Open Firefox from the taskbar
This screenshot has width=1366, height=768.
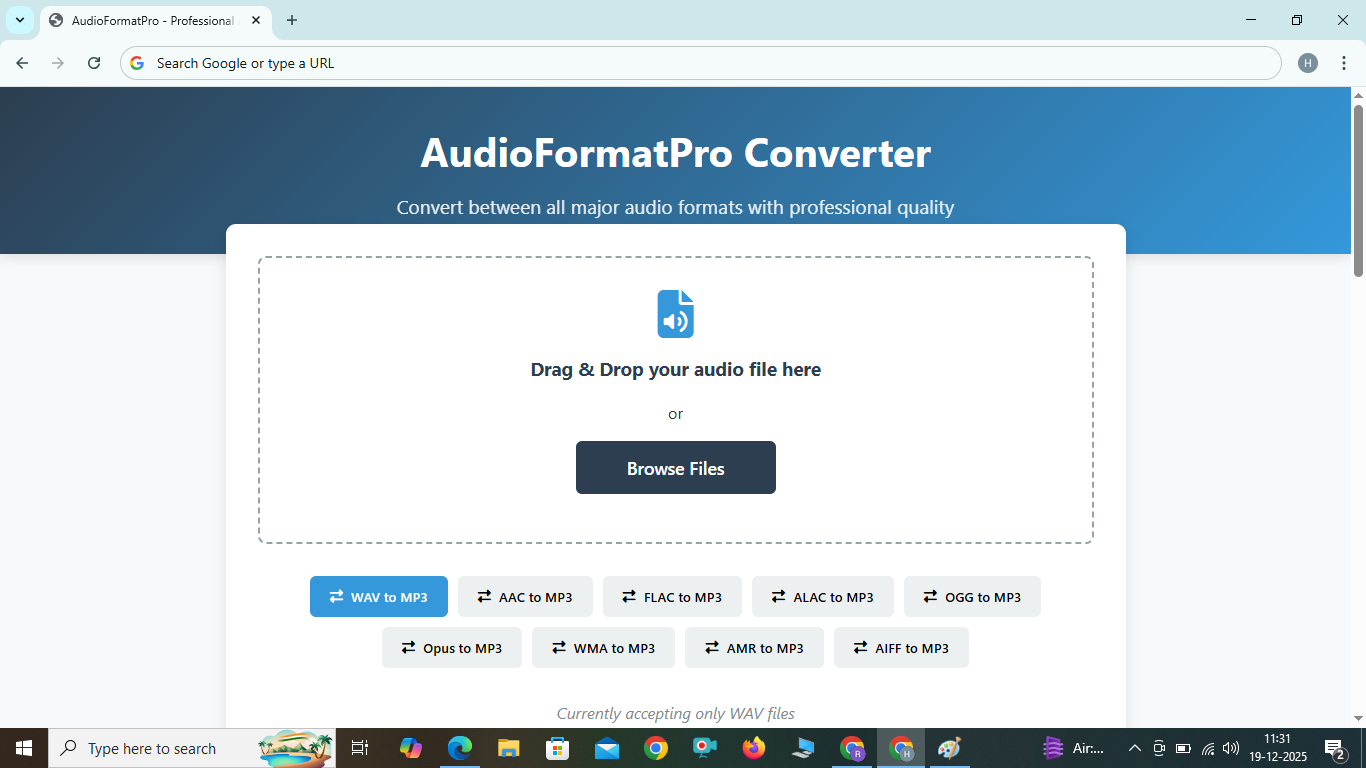[753, 748]
